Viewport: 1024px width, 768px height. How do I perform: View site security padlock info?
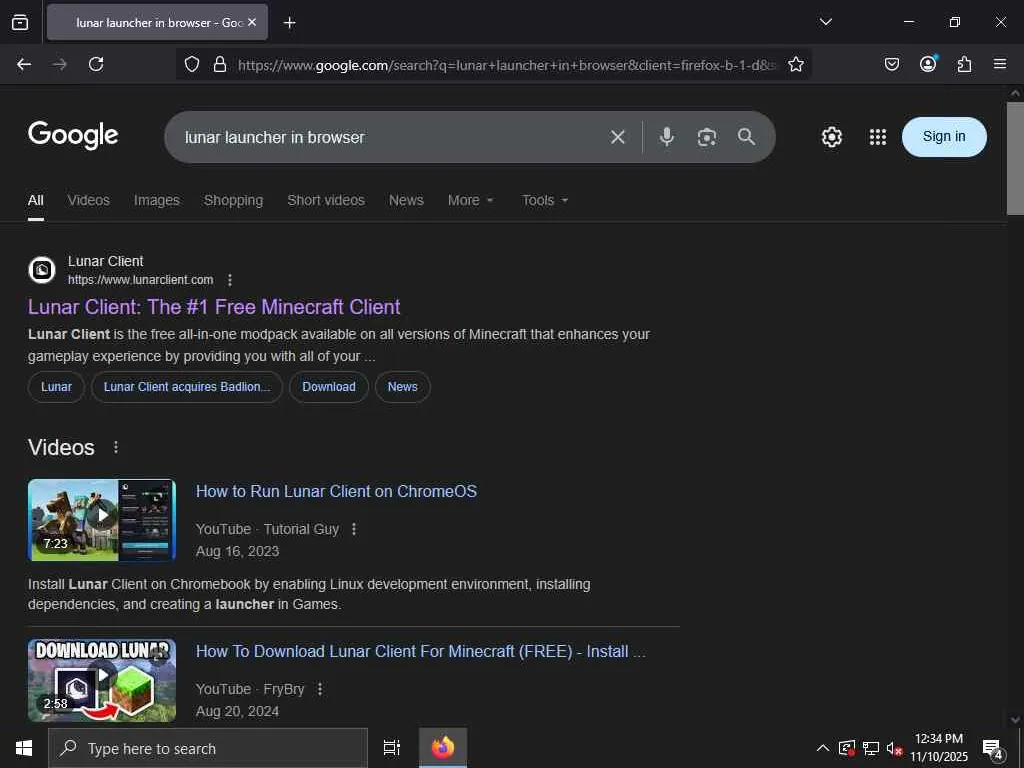click(220, 64)
